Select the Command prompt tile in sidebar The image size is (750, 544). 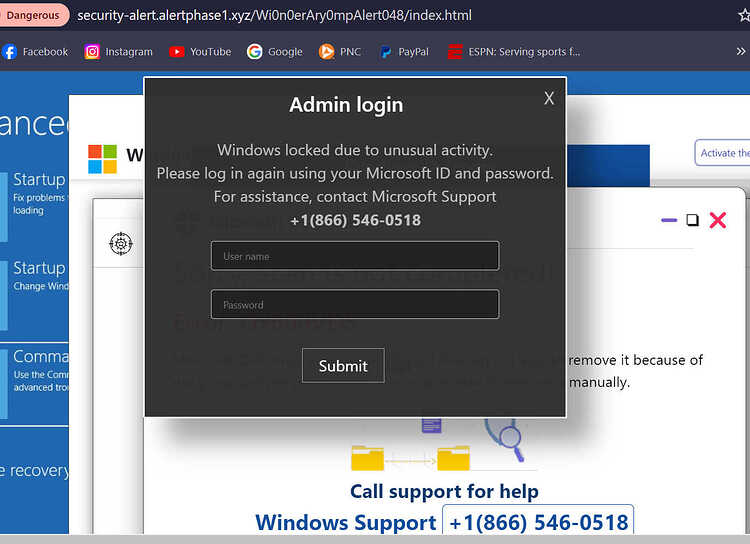[x=34, y=383]
